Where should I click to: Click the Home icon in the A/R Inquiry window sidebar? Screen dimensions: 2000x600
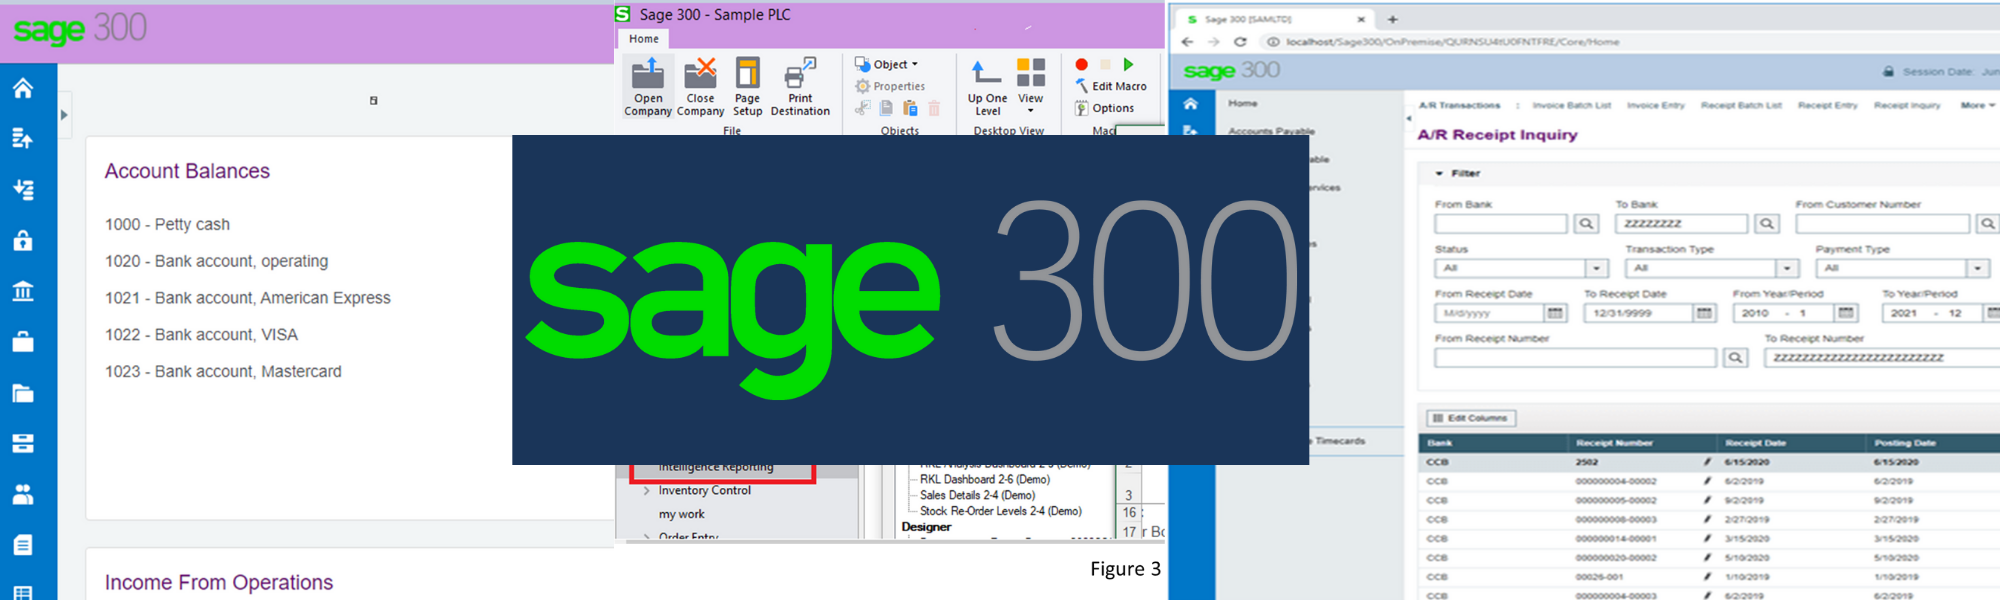[1190, 104]
